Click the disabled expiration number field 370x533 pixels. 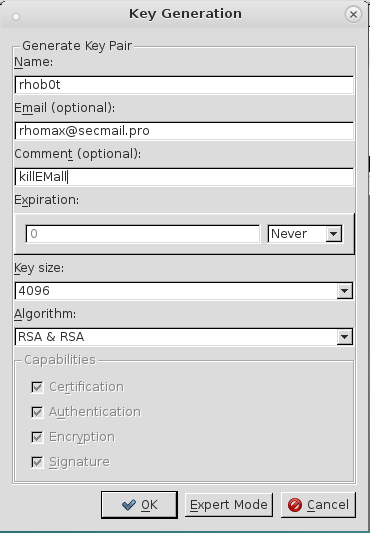click(143, 234)
